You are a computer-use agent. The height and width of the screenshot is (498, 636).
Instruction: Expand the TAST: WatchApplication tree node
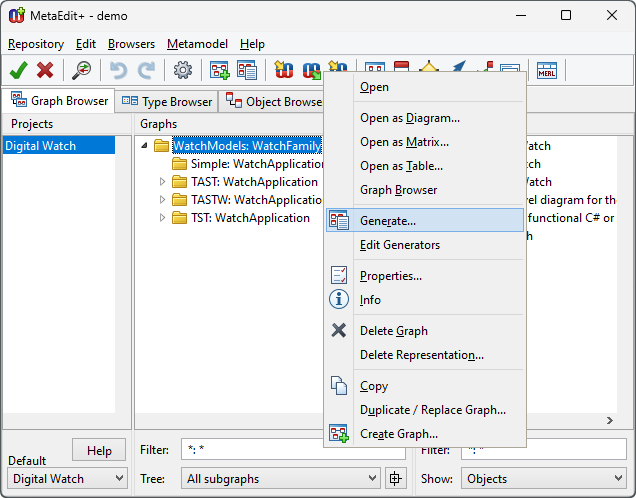163,182
